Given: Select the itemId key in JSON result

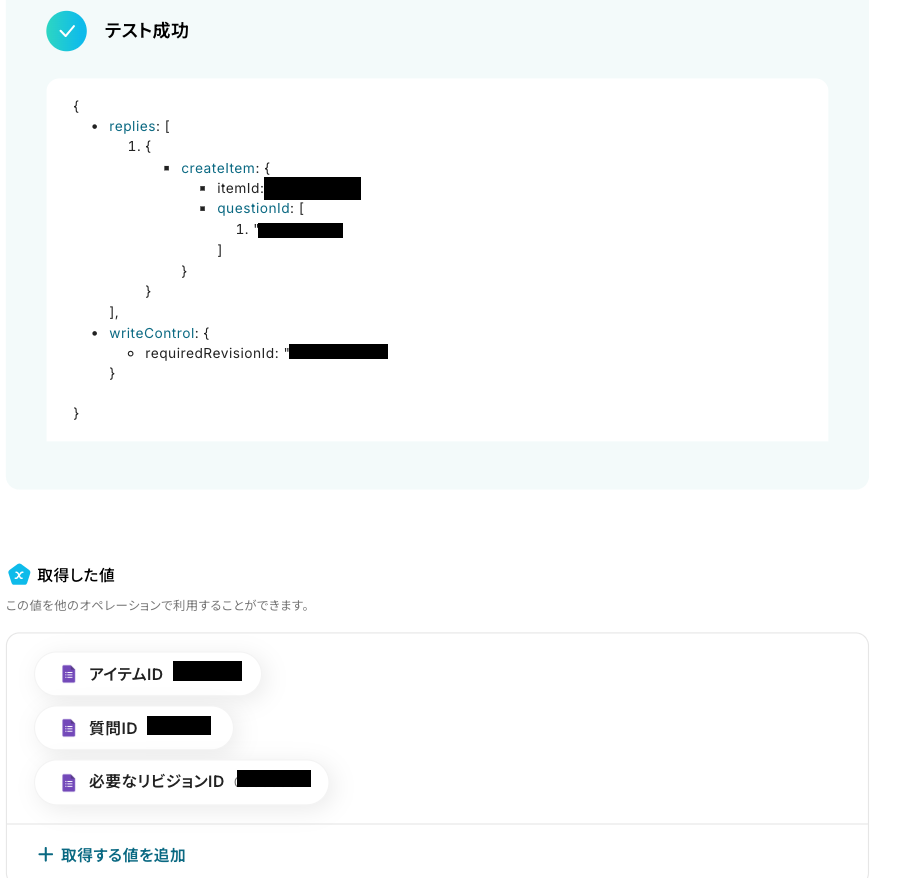Looking at the screenshot, I should tap(239, 188).
